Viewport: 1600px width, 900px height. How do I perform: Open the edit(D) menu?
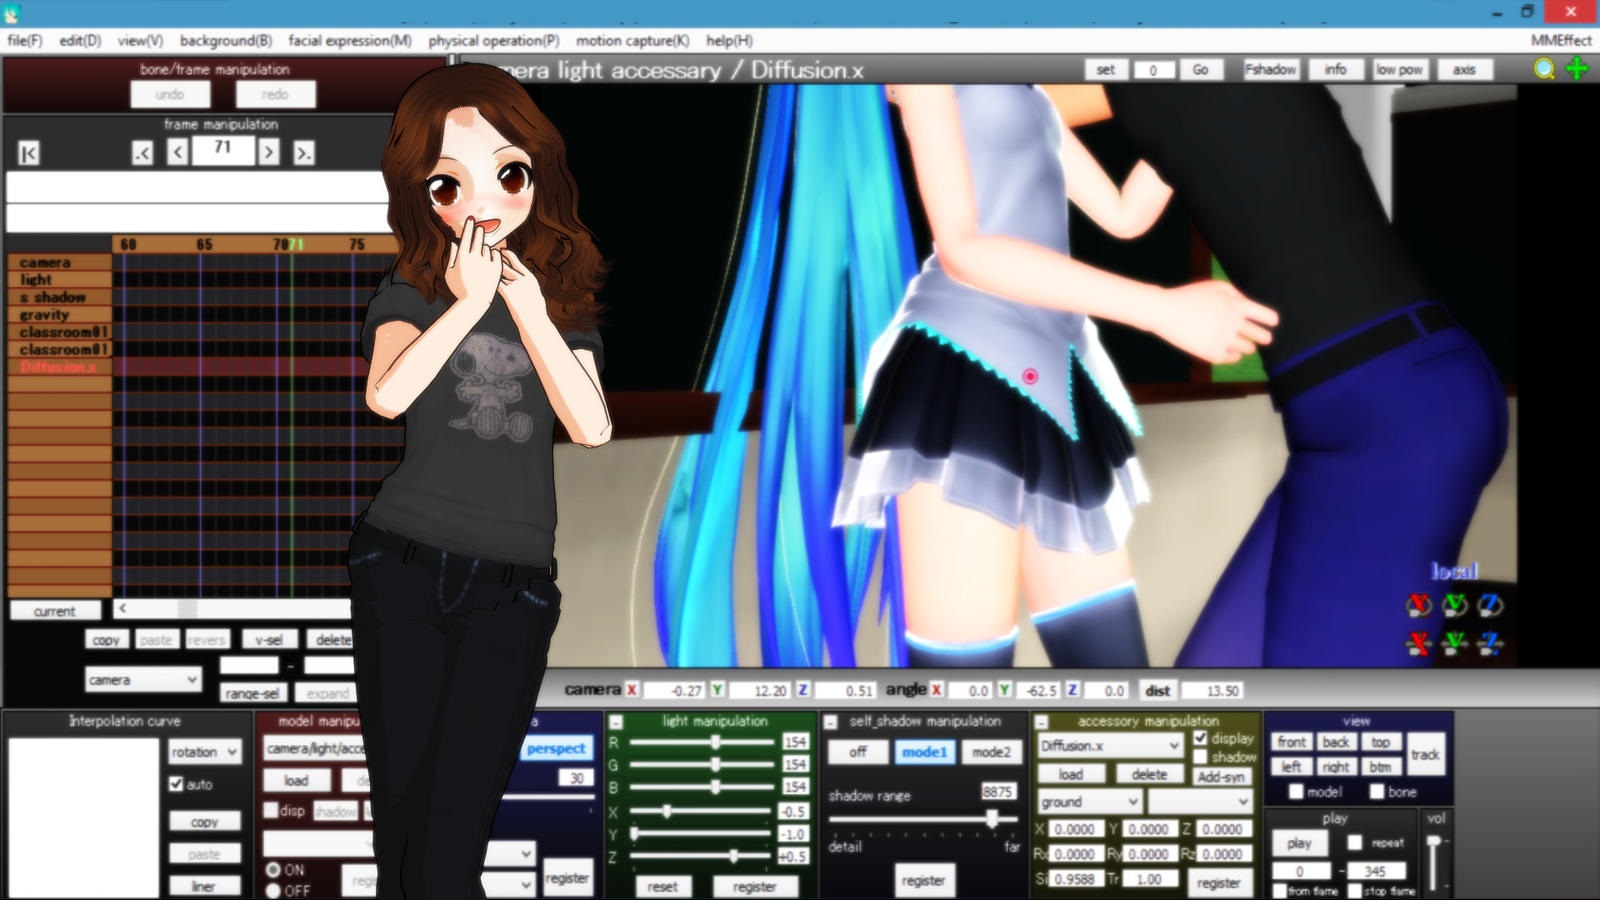[x=80, y=41]
